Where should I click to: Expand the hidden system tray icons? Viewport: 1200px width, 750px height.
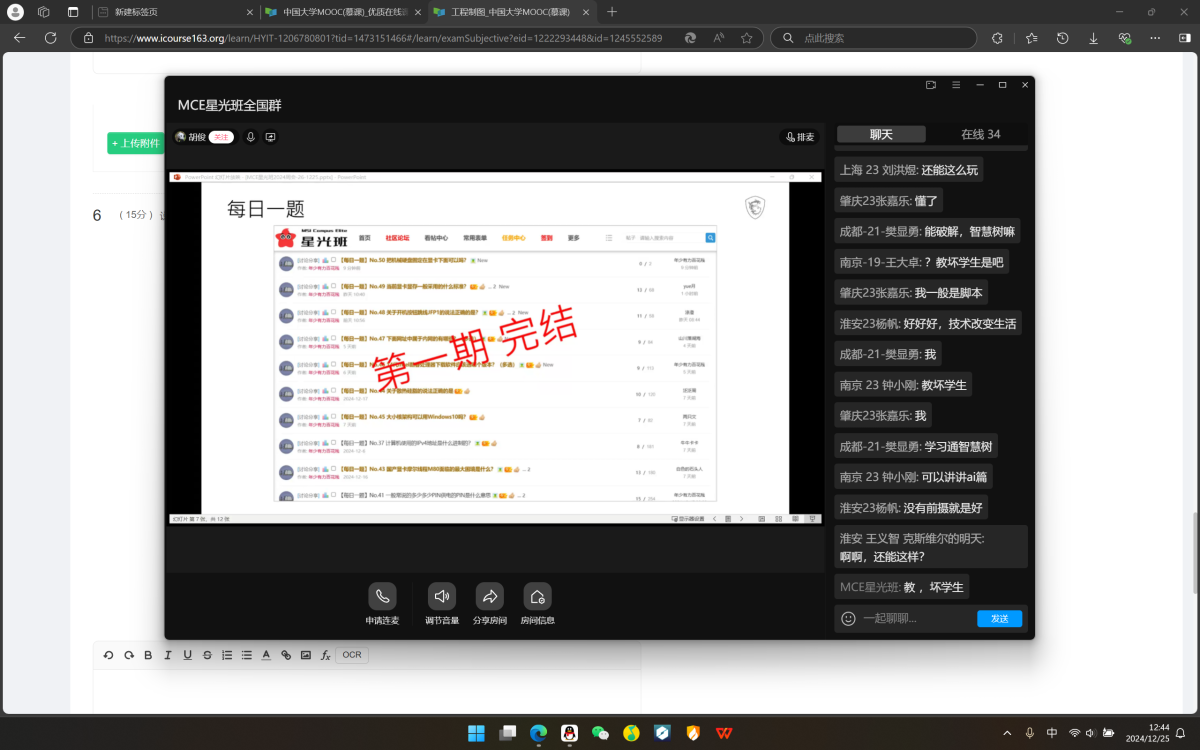click(1005, 733)
